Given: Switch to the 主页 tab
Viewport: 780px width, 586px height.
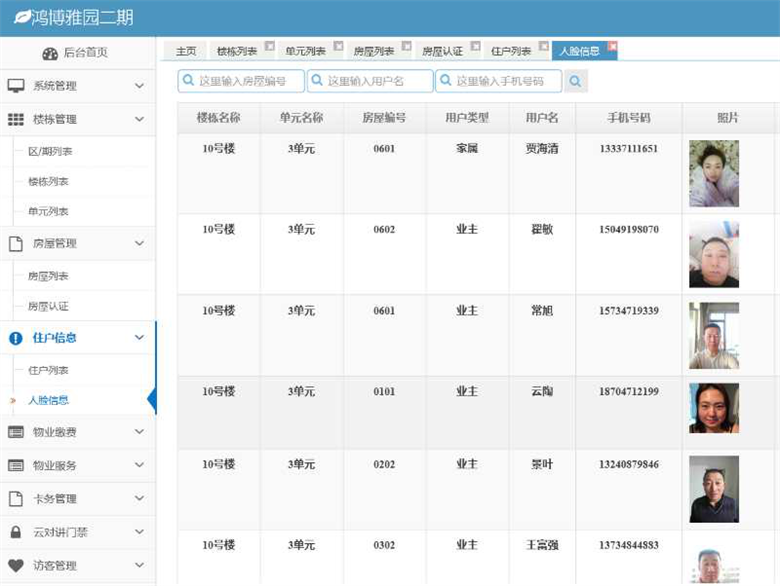Looking at the screenshot, I should click(x=186, y=51).
